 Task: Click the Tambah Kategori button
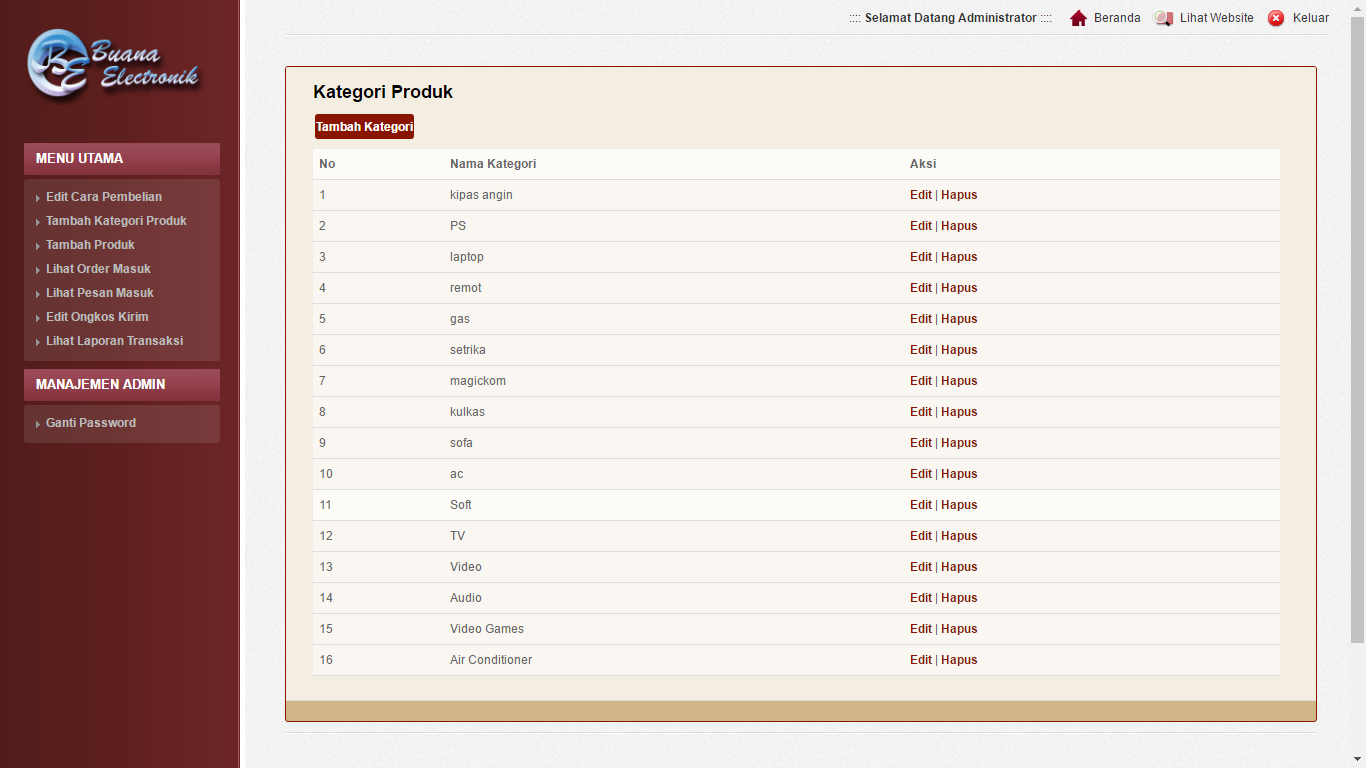click(x=364, y=127)
